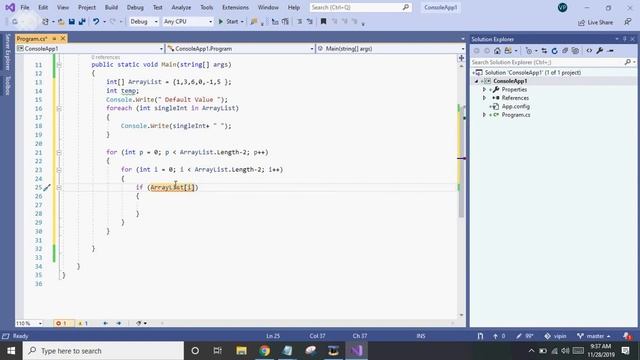
Task: Open the File menu
Action: pos(25,7)
